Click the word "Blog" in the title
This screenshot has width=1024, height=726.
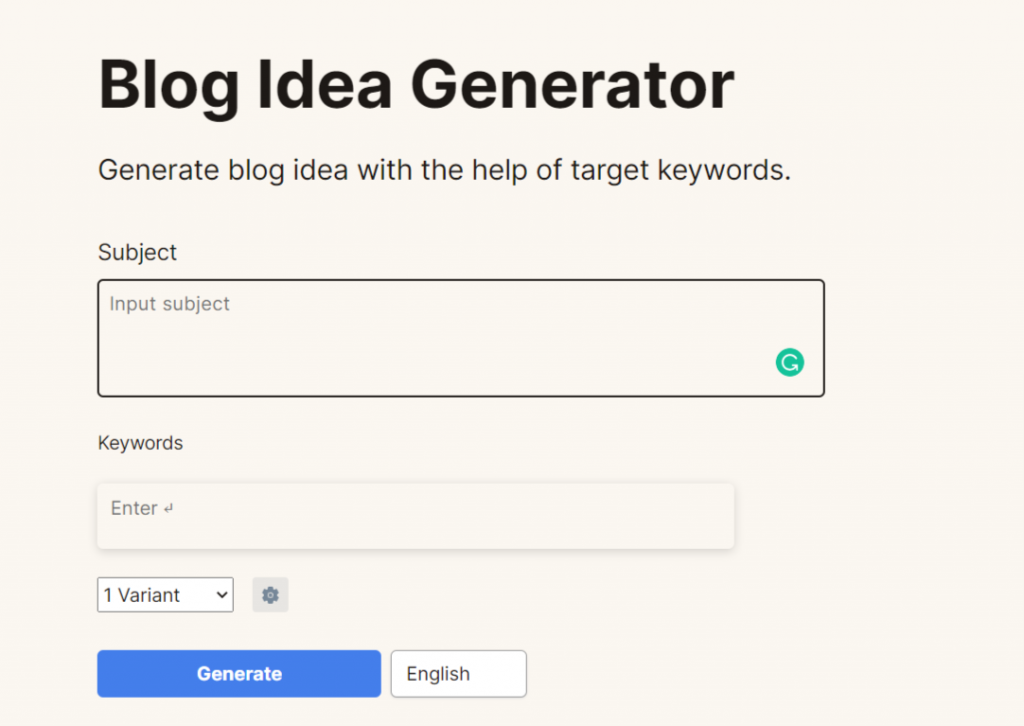click(168, 86)
